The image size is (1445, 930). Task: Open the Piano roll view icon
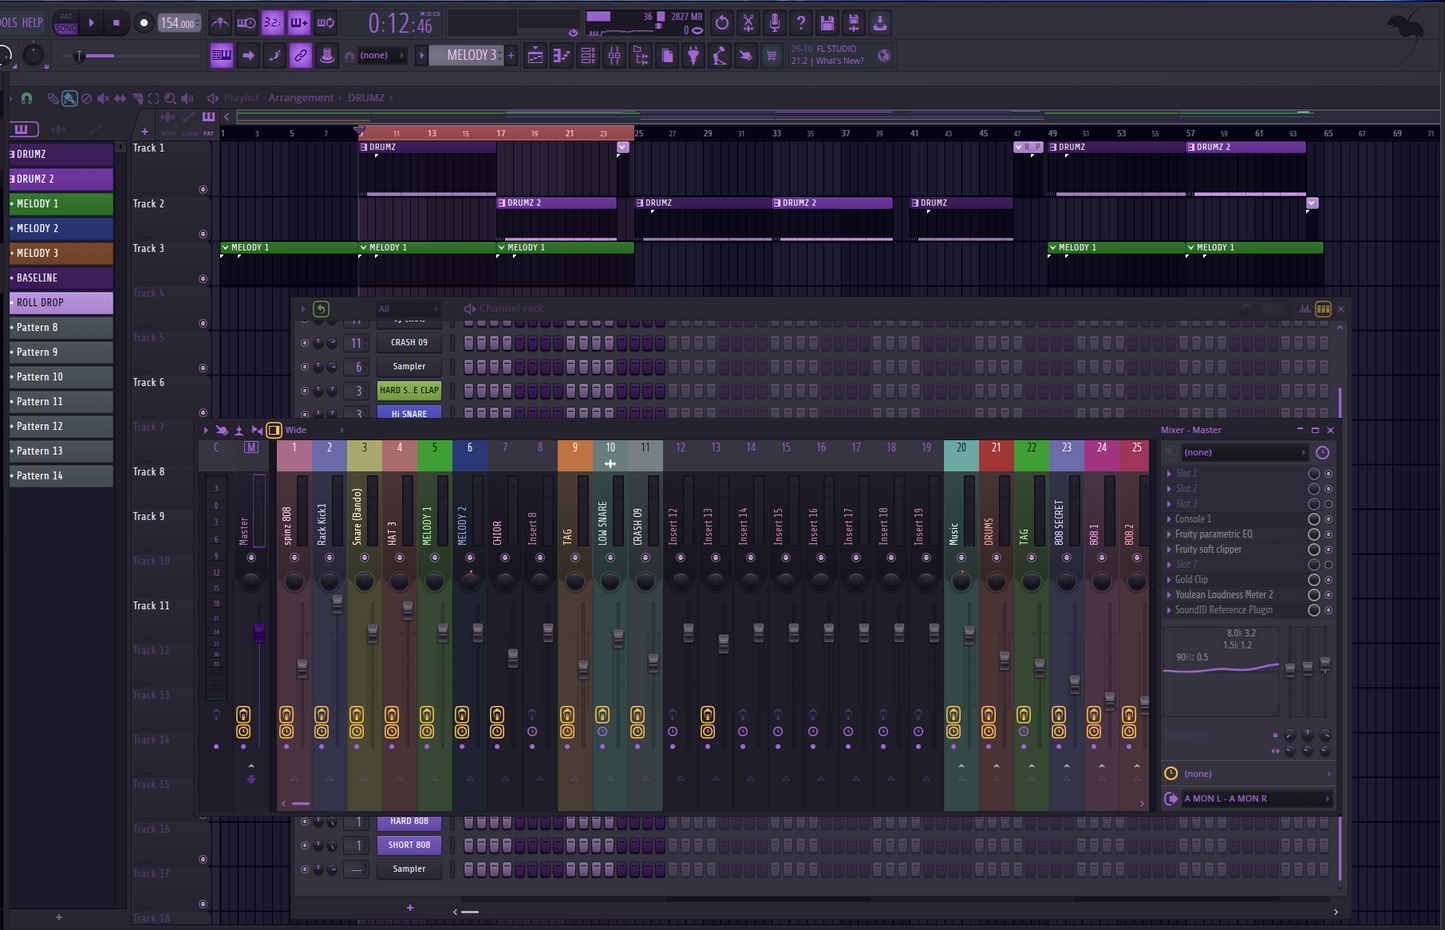pos(561,56)
